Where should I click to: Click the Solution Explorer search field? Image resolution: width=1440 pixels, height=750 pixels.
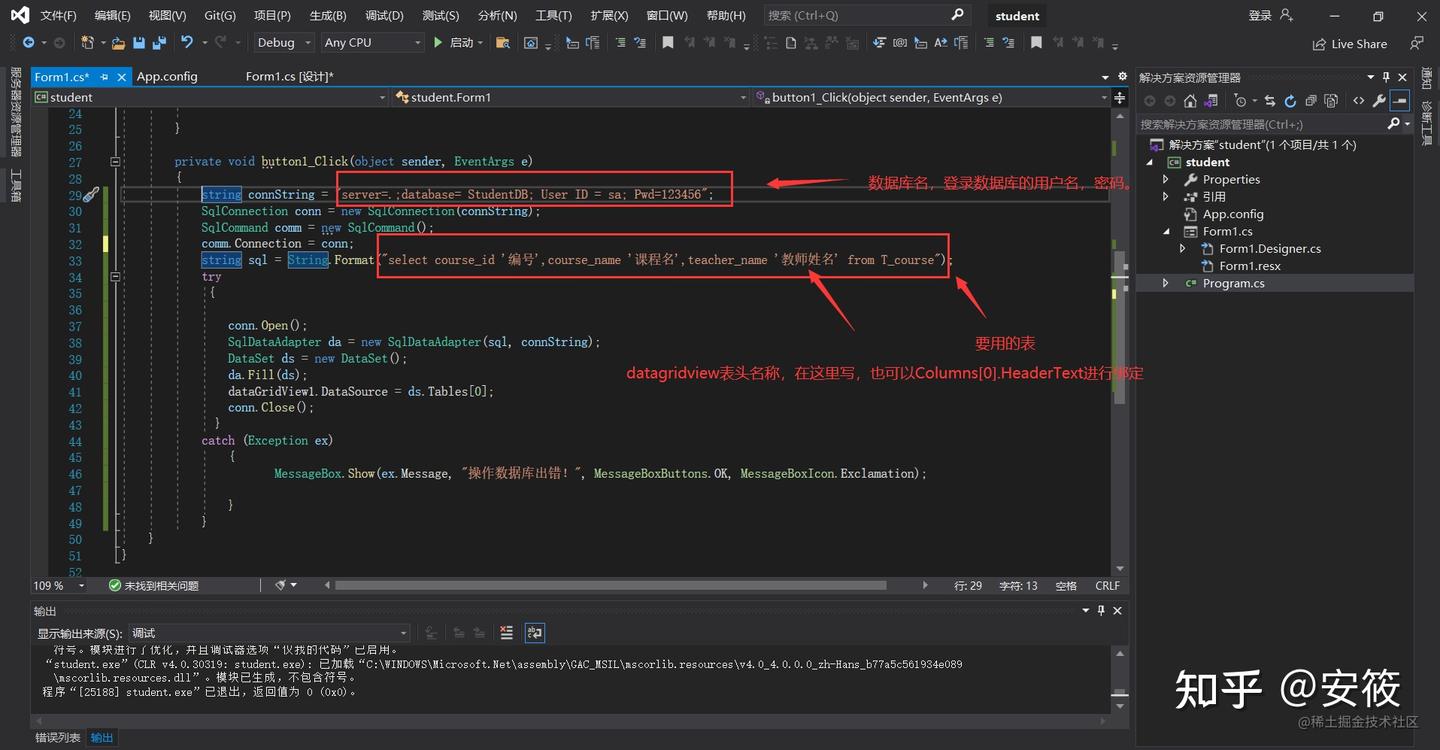click(1270, 124)
